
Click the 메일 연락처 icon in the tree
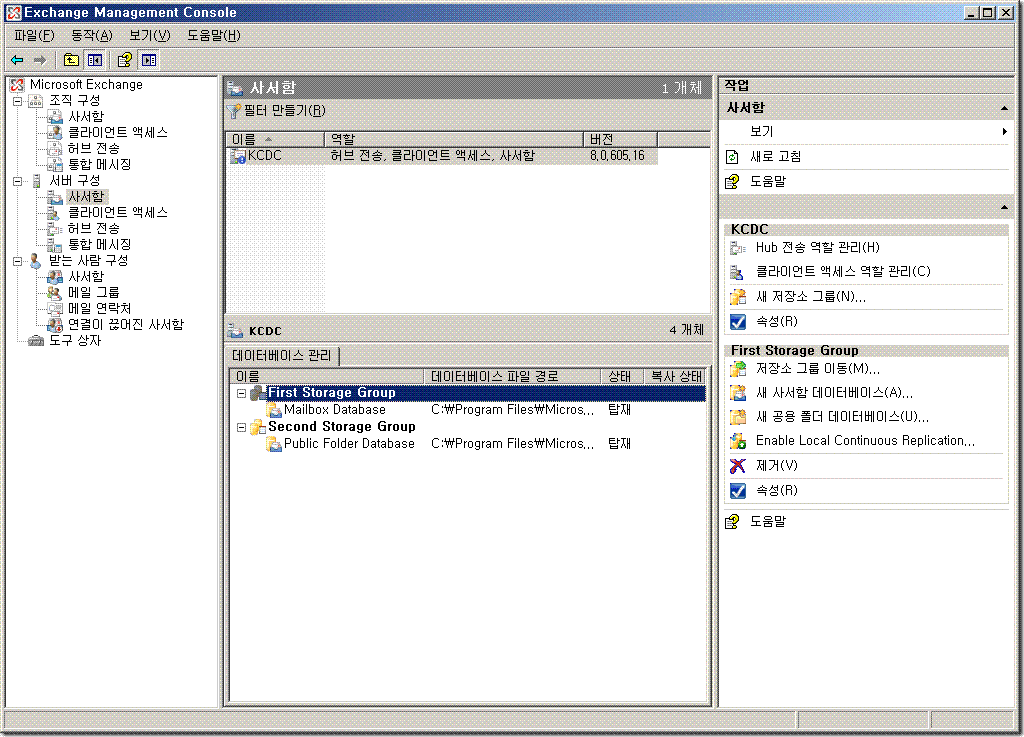55,308
